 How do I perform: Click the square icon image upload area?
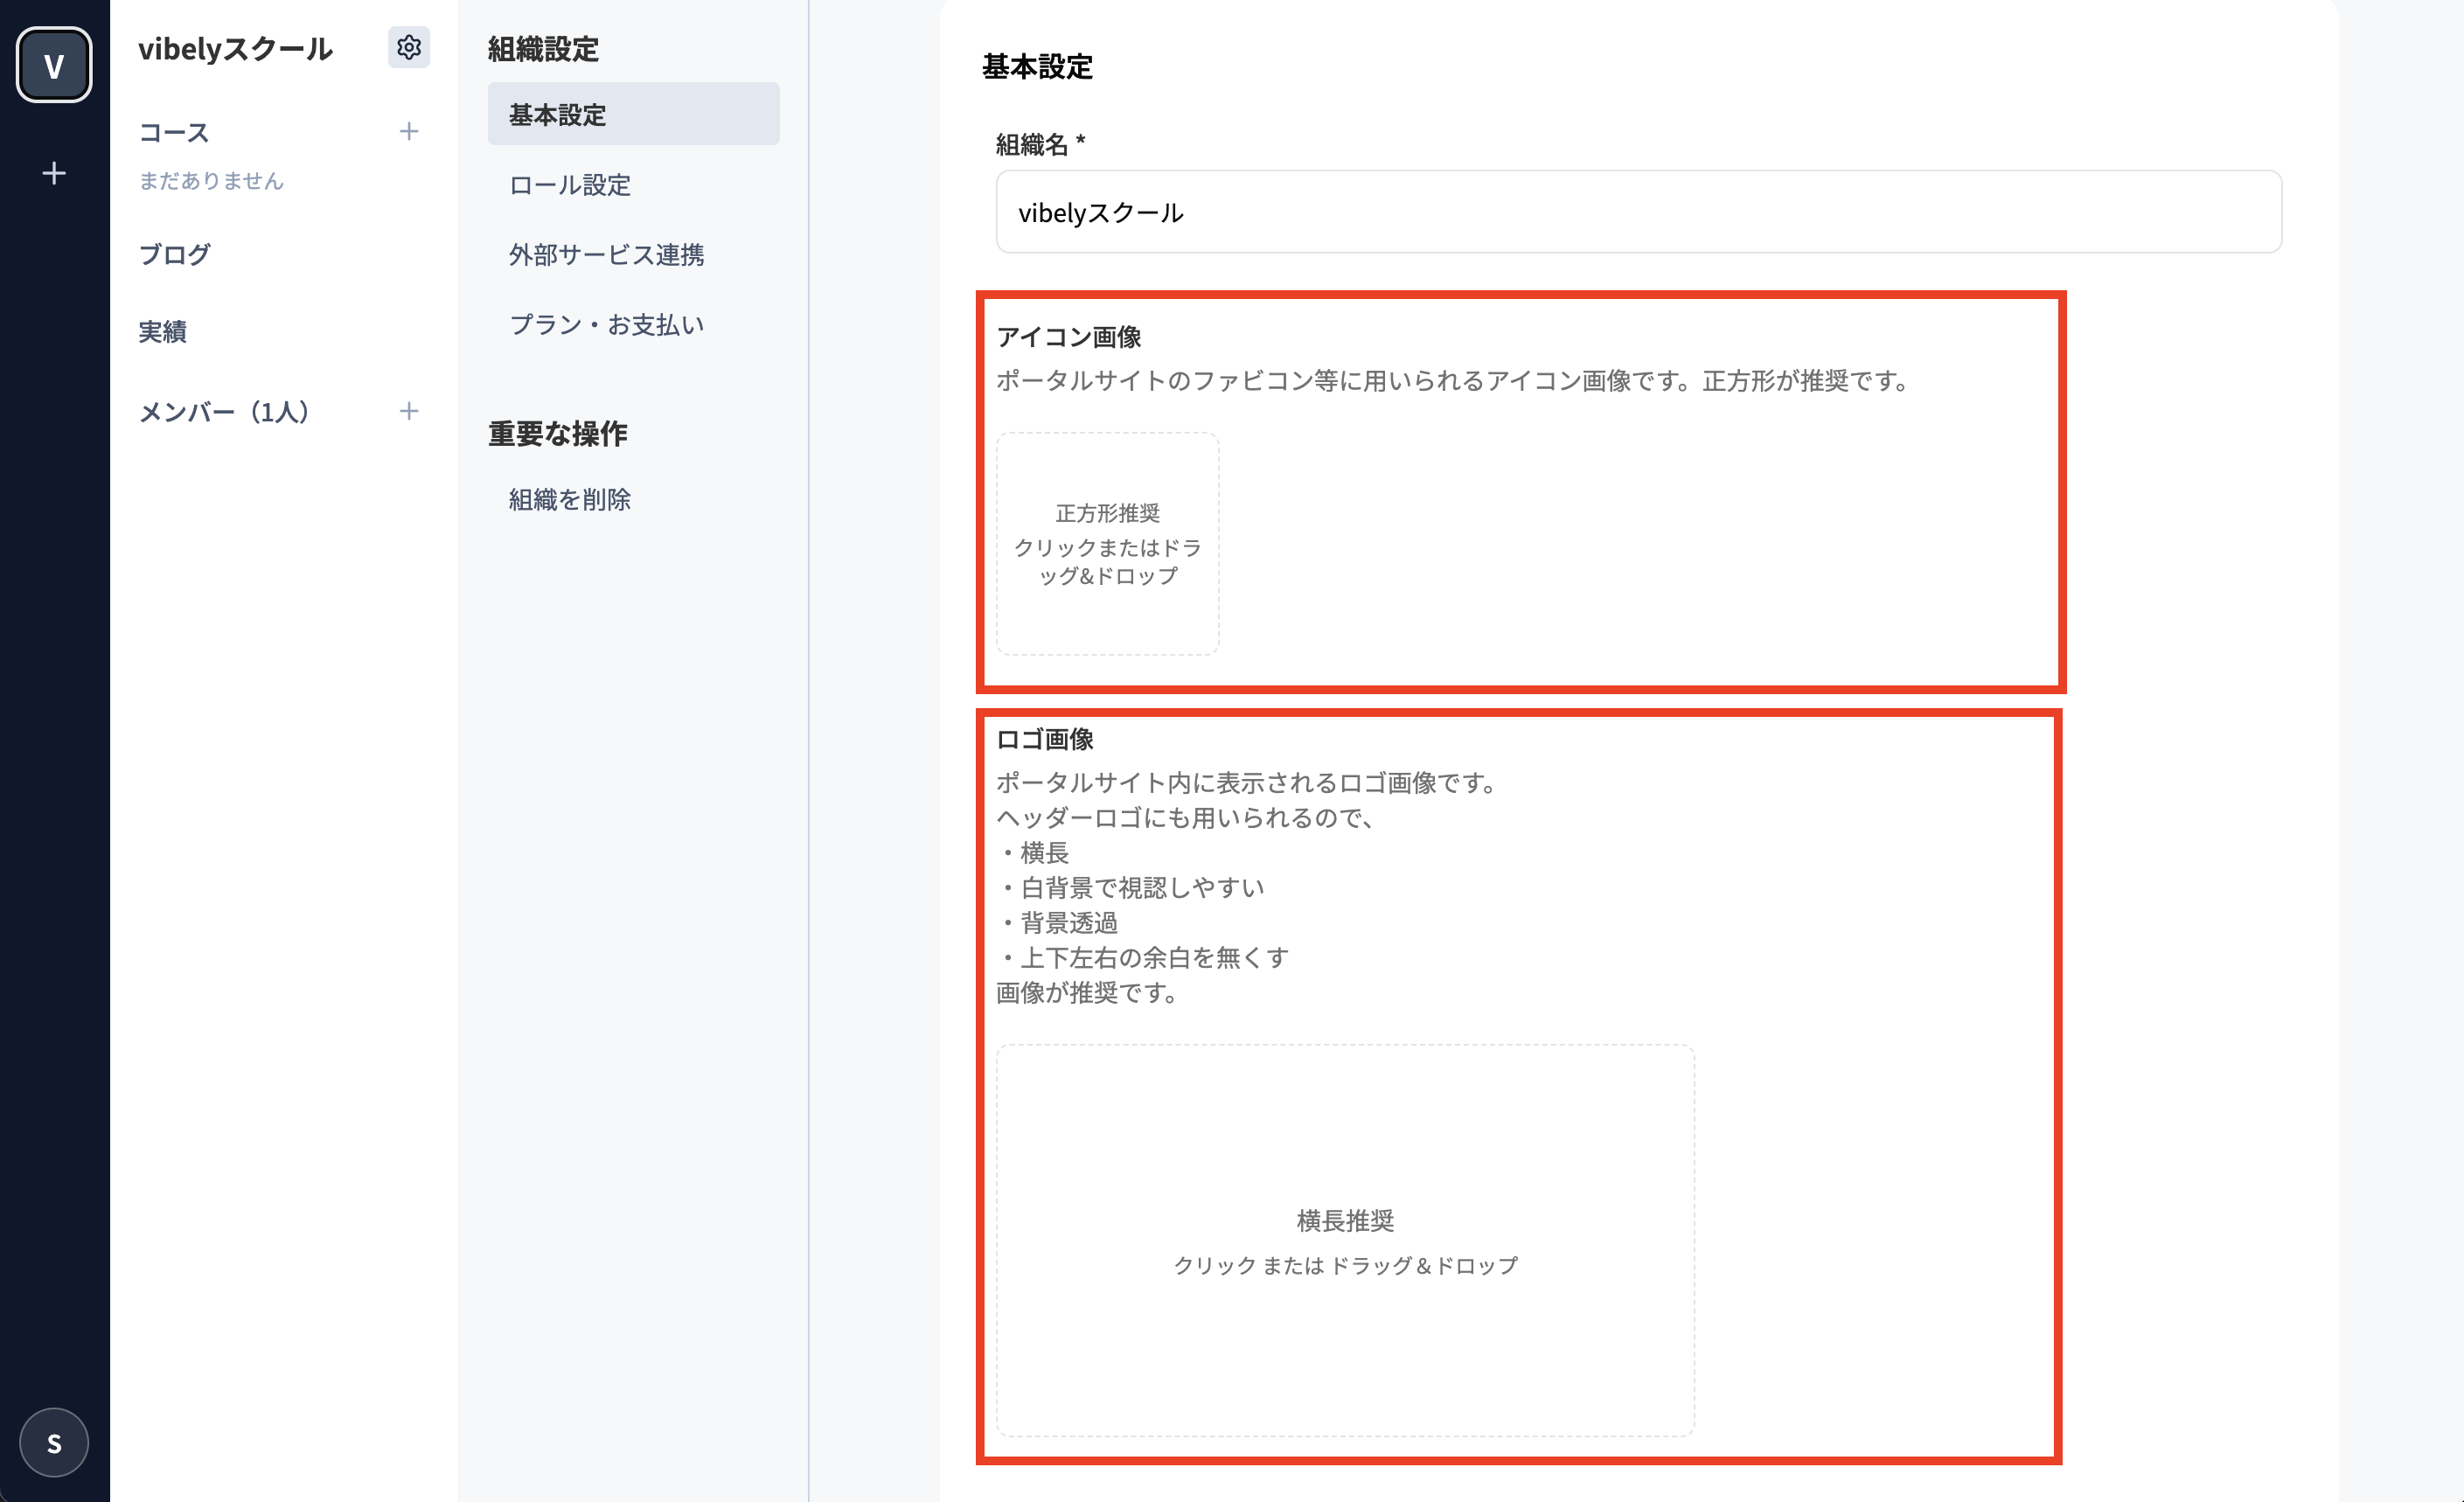click(x=1107, y=544)
